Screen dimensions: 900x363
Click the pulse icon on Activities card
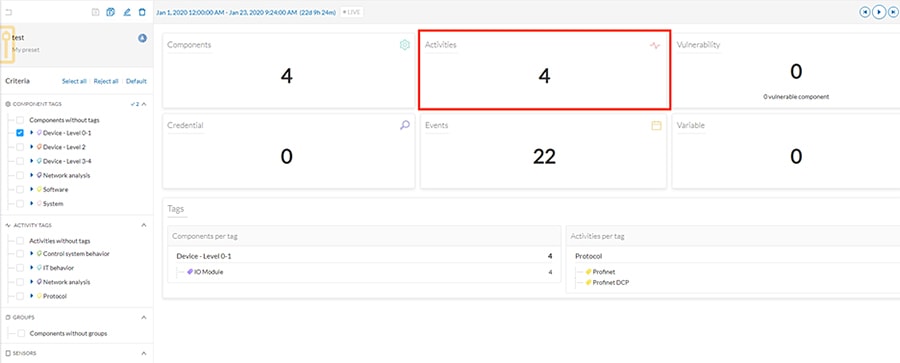click(x=655, y=45)
